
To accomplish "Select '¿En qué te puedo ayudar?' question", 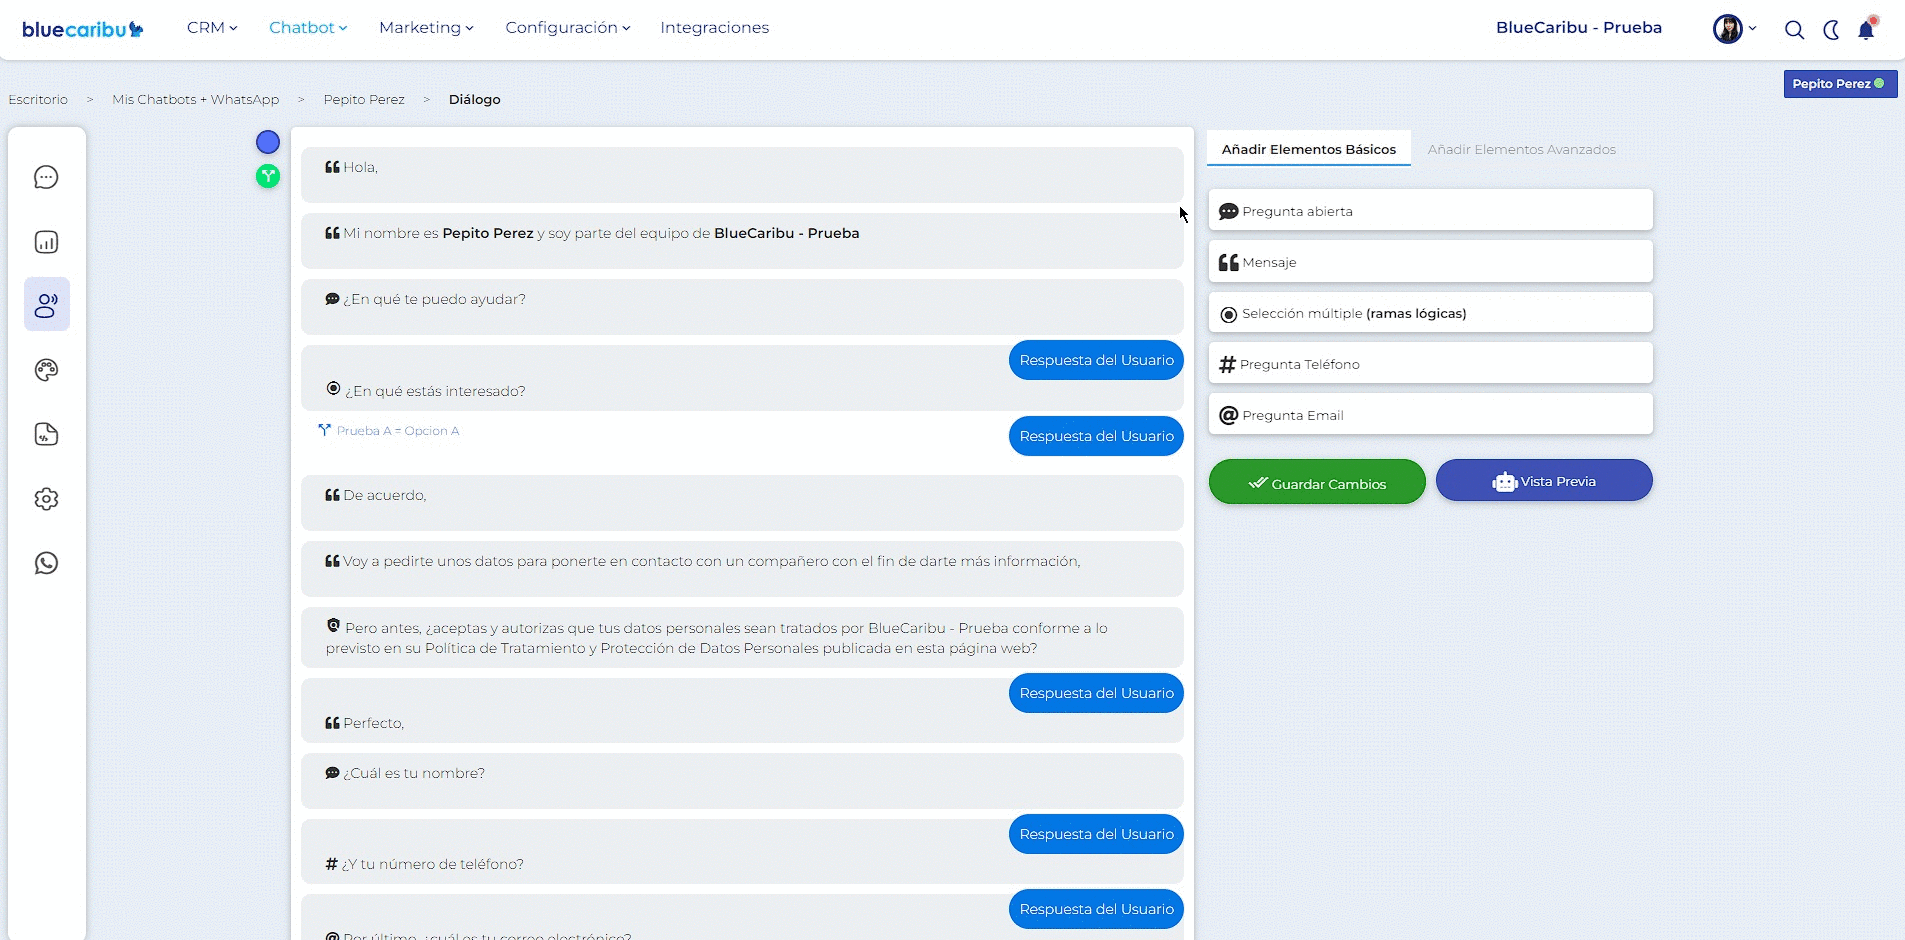I will 742,307.
